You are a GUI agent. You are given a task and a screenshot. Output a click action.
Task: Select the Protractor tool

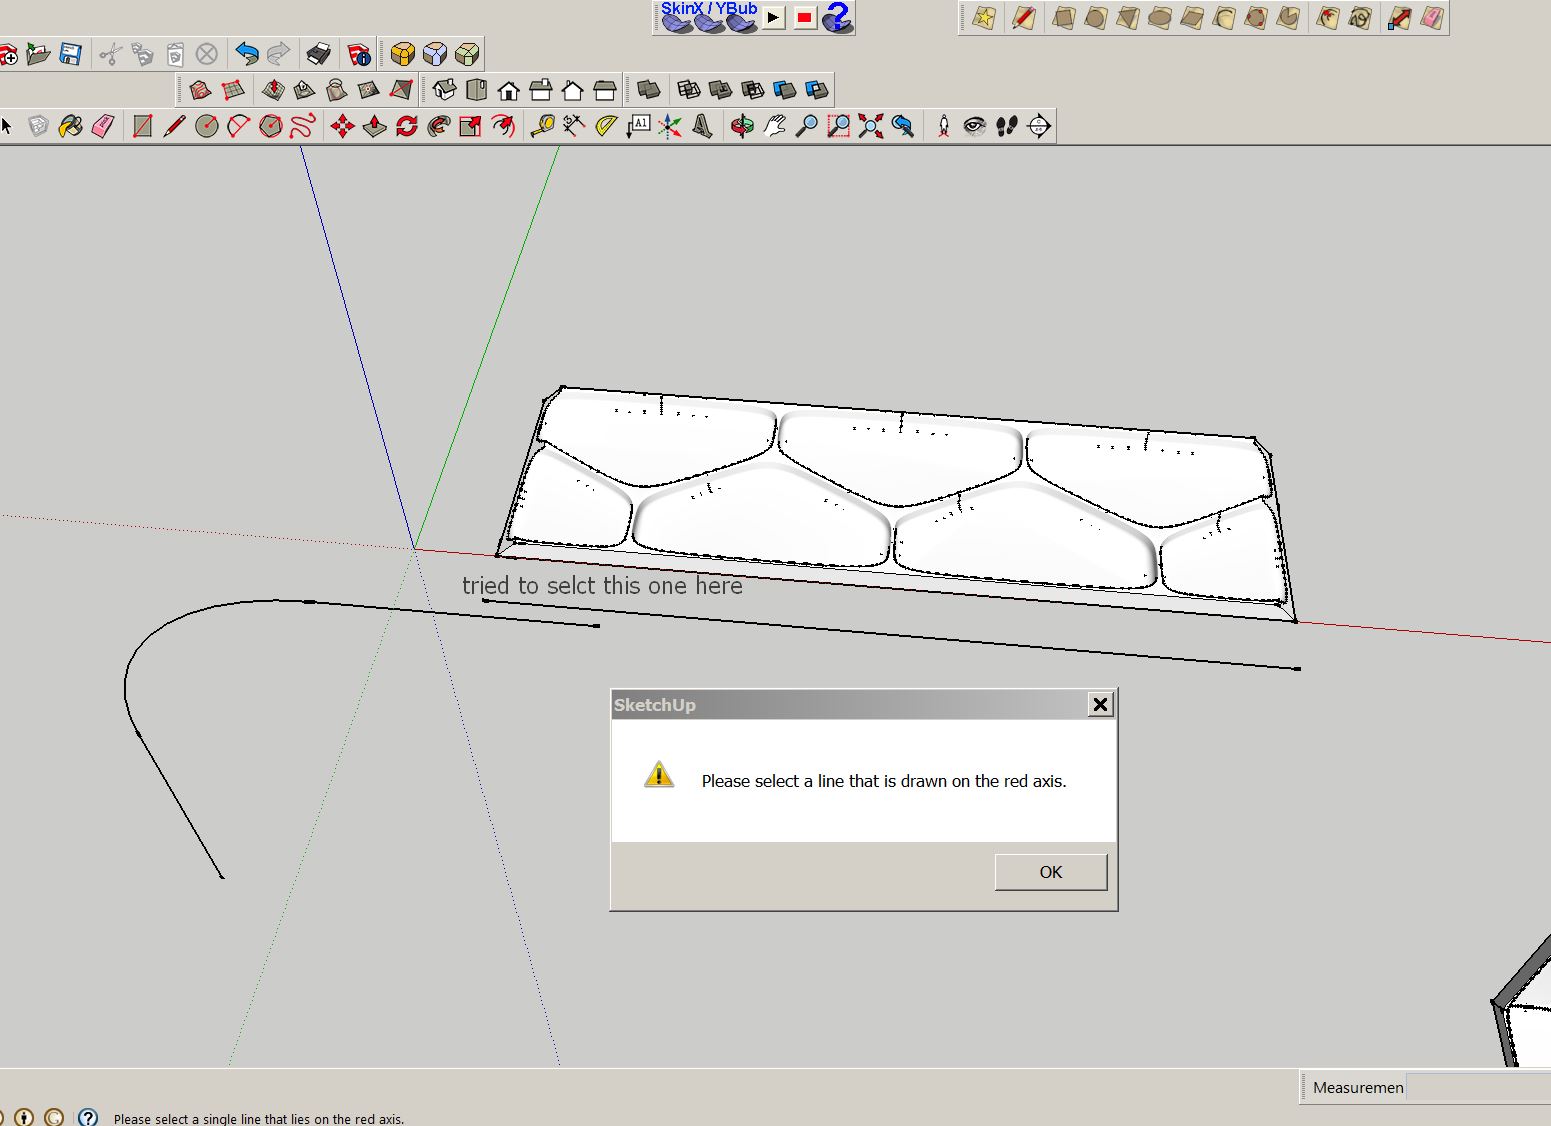click(606, 126)
